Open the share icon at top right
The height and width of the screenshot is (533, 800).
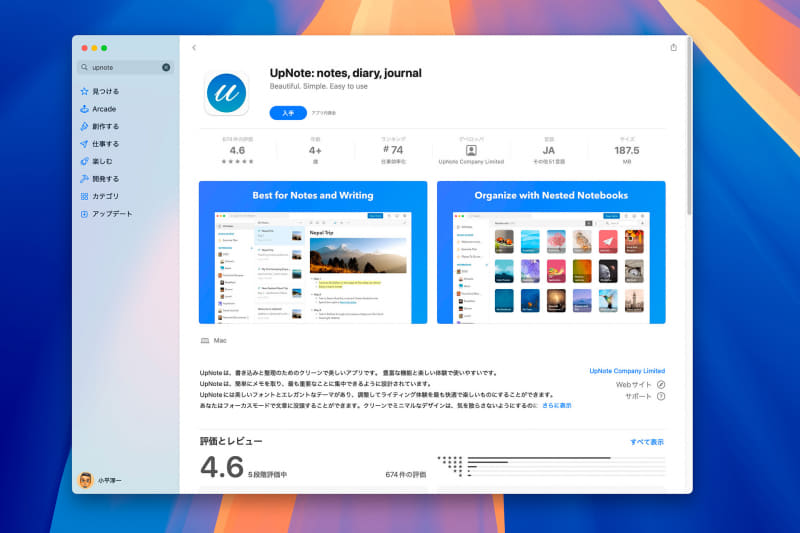tap(673, 47)
